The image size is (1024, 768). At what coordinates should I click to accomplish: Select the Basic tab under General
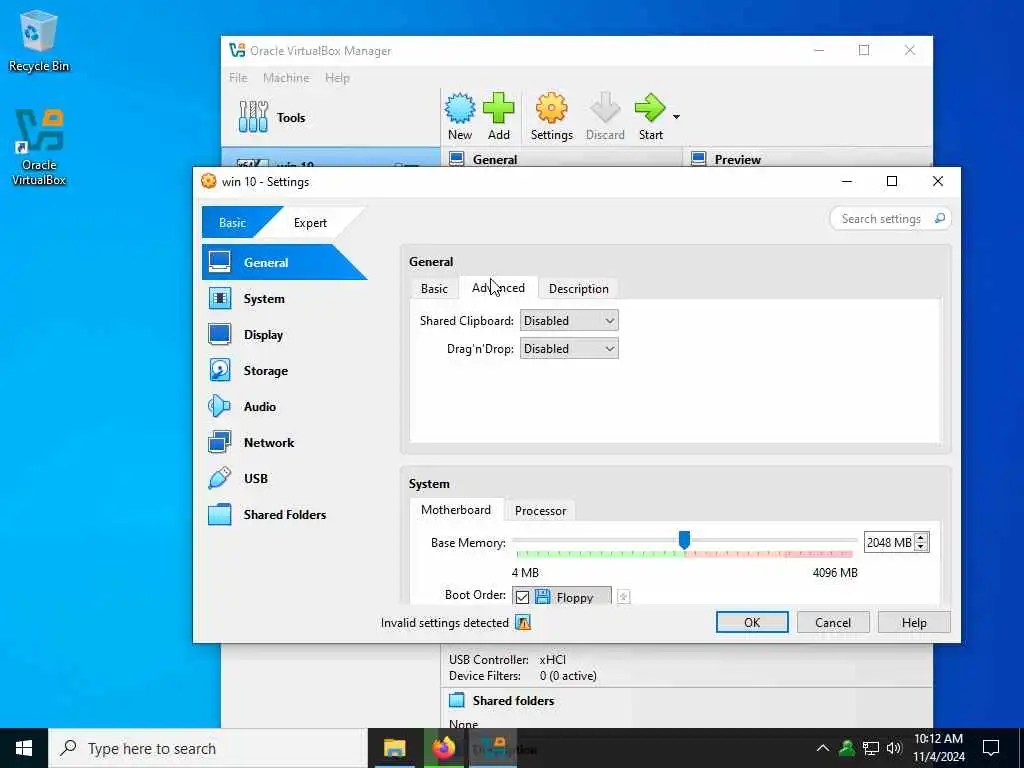pos(434,289)
